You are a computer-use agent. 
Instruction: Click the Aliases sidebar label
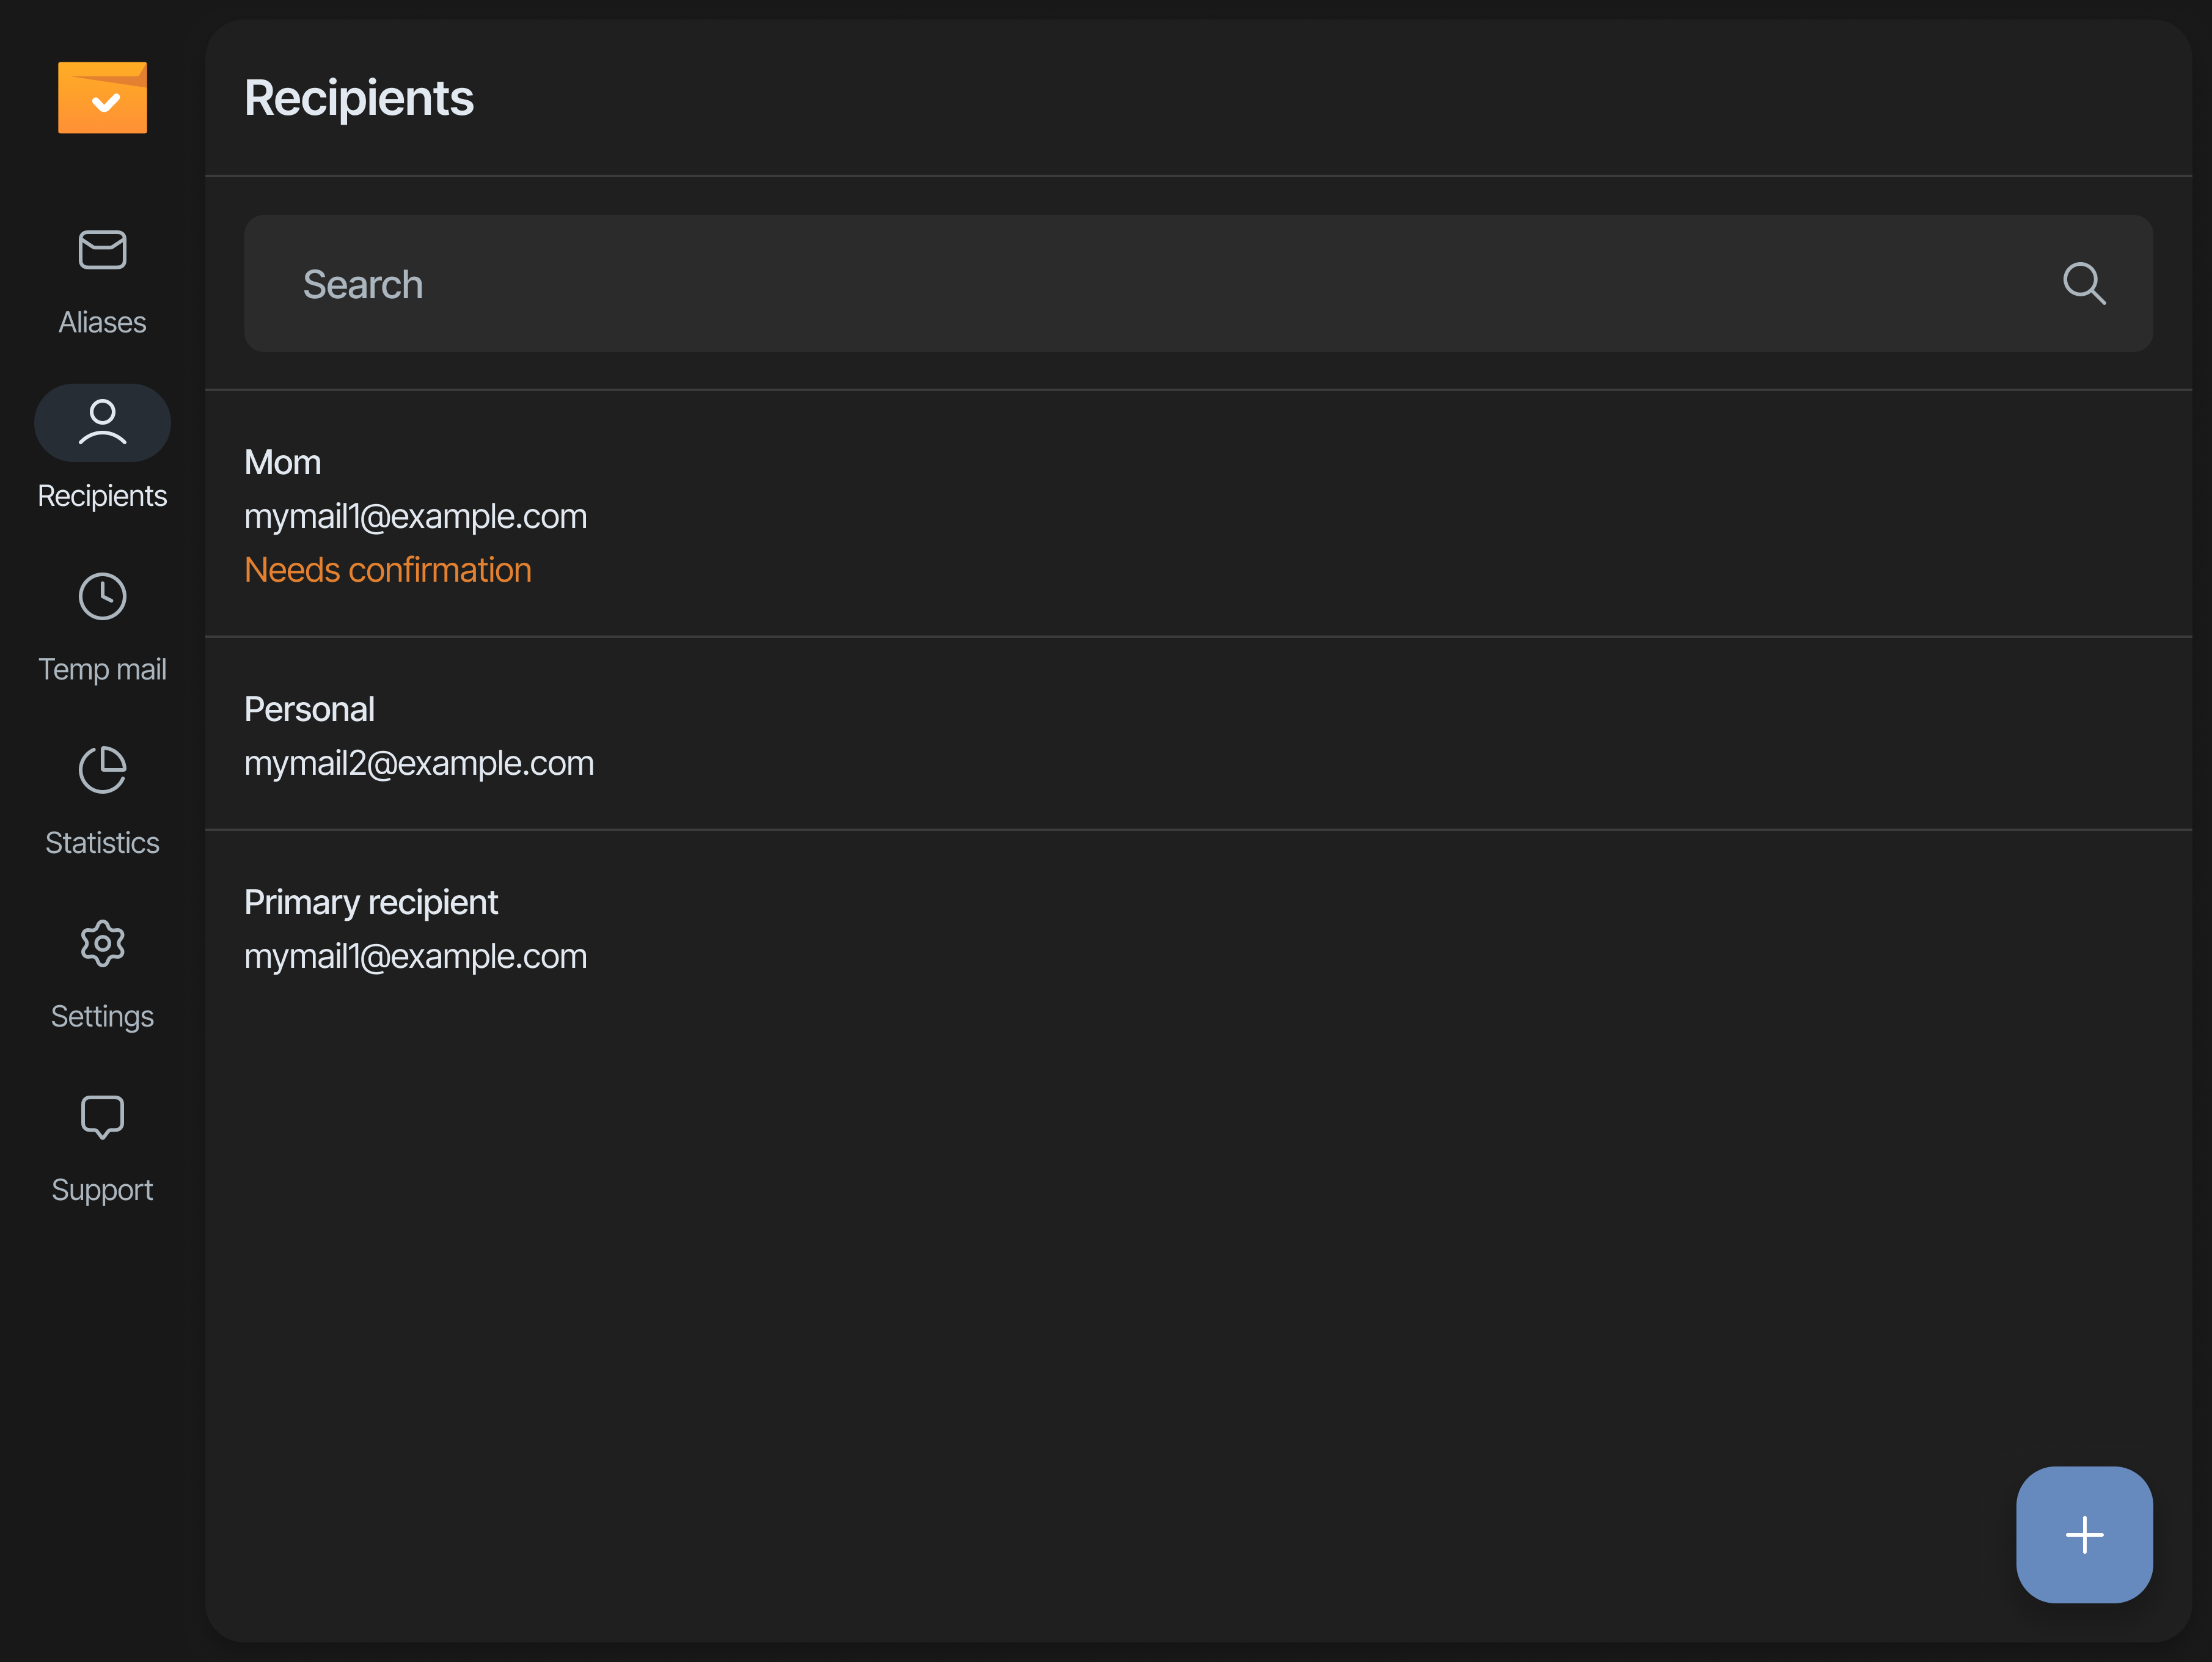(x=102, y=323)
